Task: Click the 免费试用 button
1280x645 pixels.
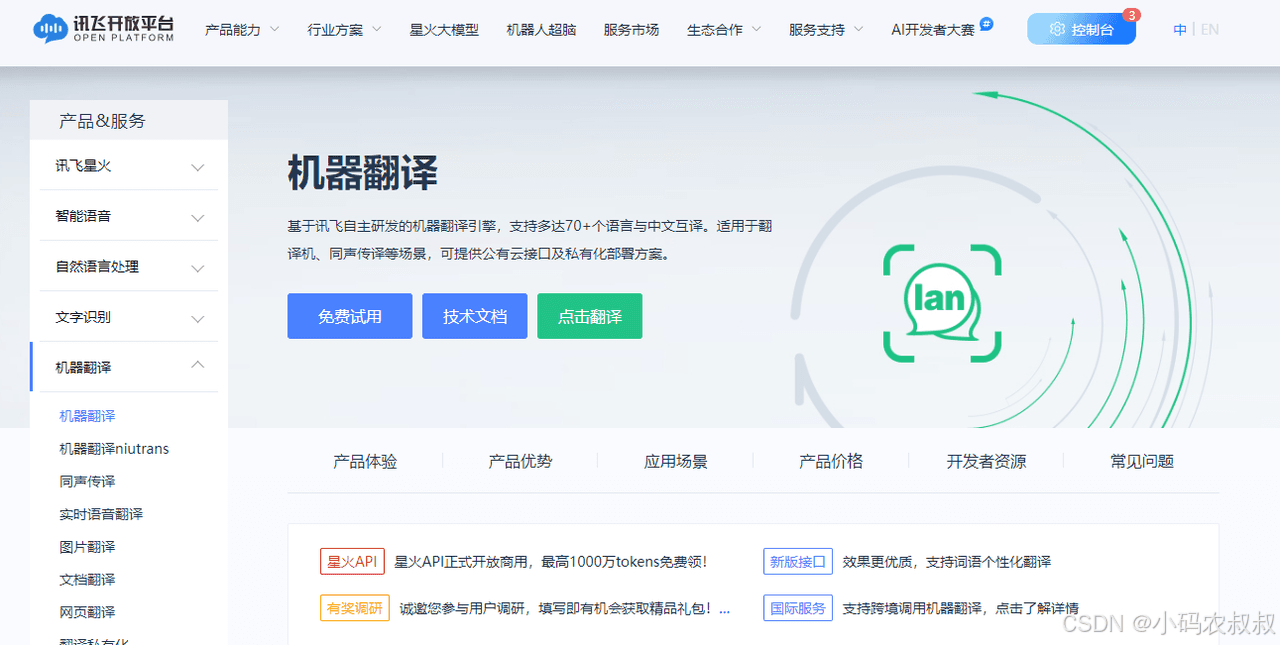Action: click(350, 316)
